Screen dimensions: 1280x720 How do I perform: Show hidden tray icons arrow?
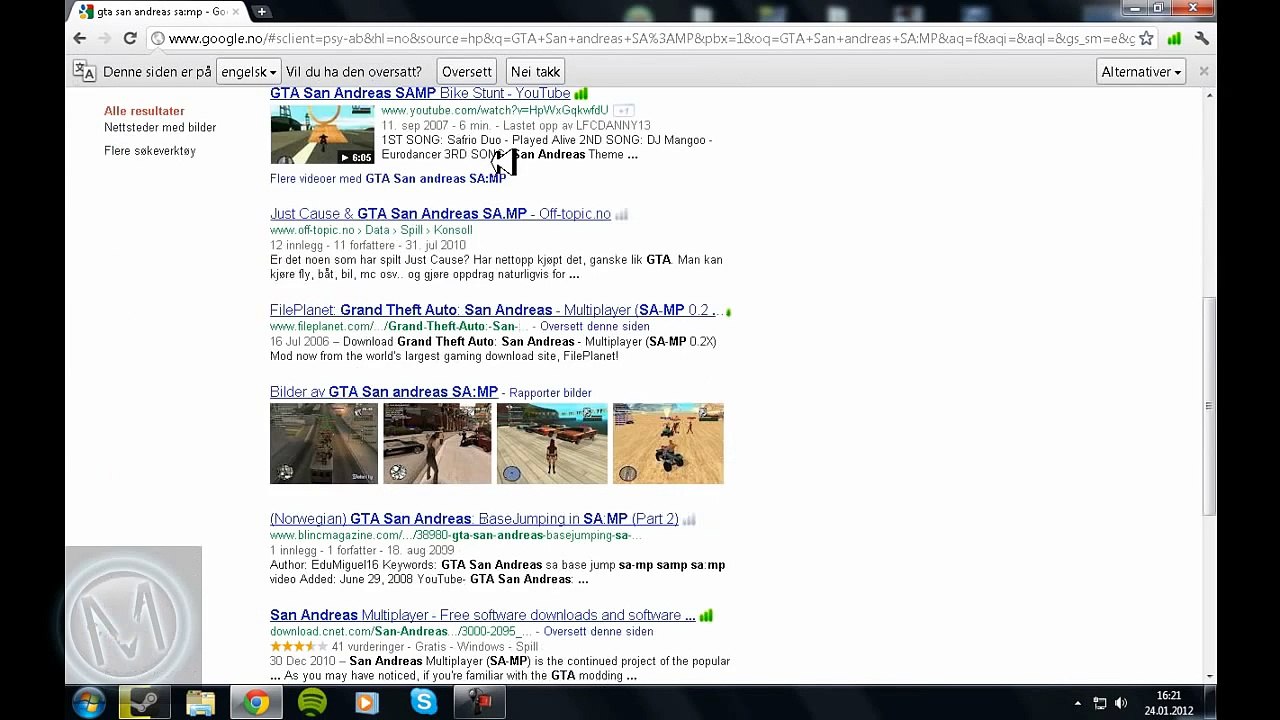coord(1077,703)
